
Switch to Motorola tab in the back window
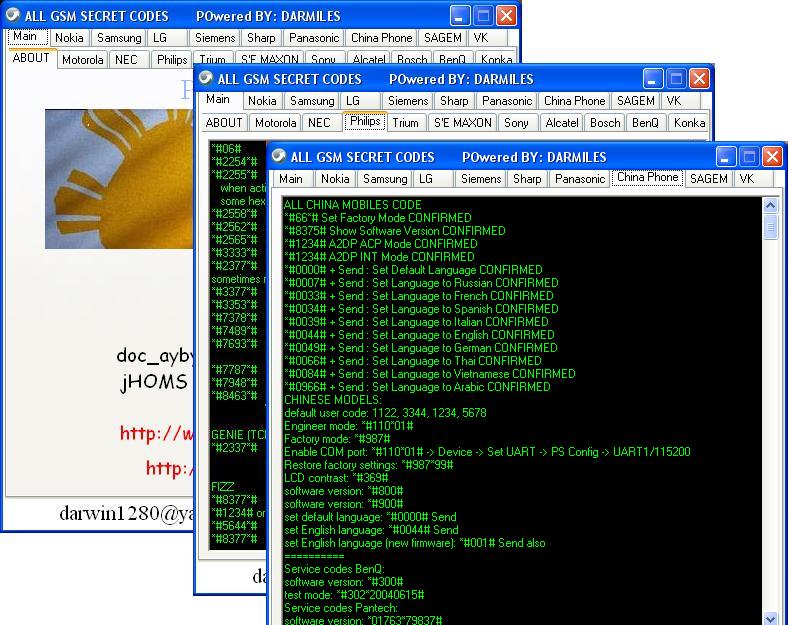(82, 60)
